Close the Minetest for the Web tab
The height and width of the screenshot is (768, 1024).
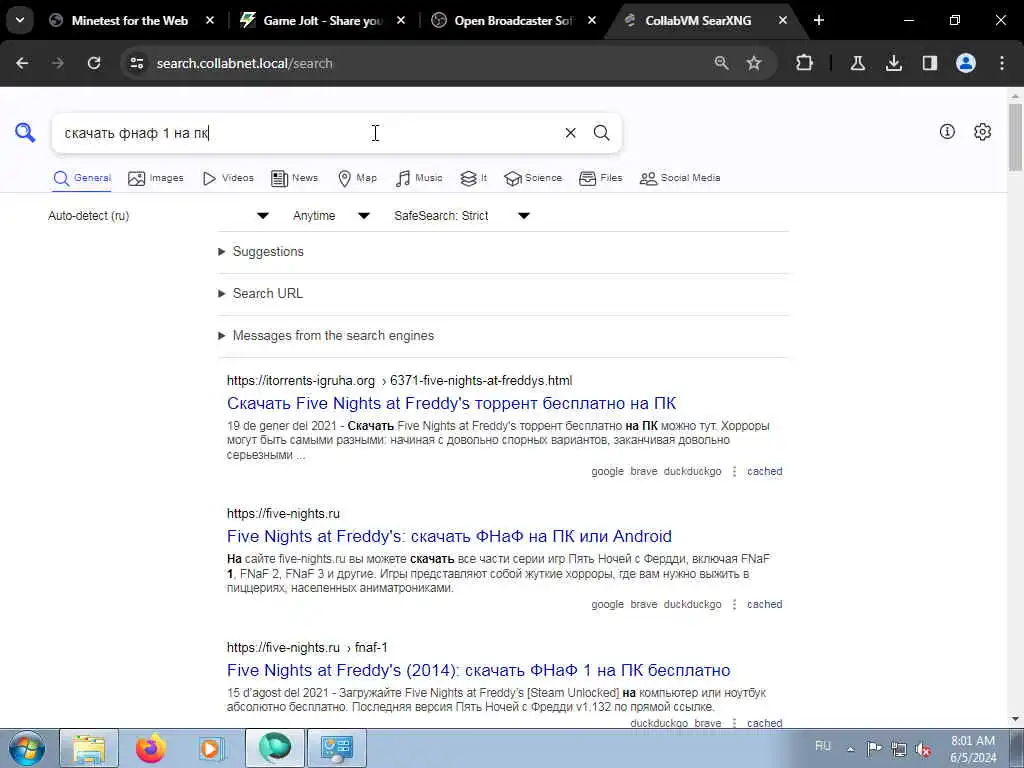click(x=210, y=20)
